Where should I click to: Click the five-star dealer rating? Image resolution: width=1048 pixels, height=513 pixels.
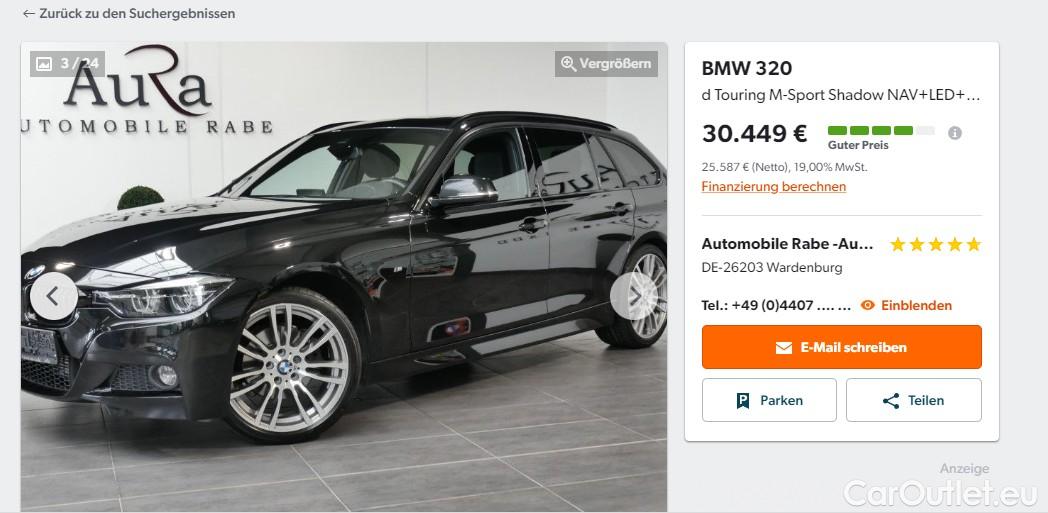coord(935,244)
